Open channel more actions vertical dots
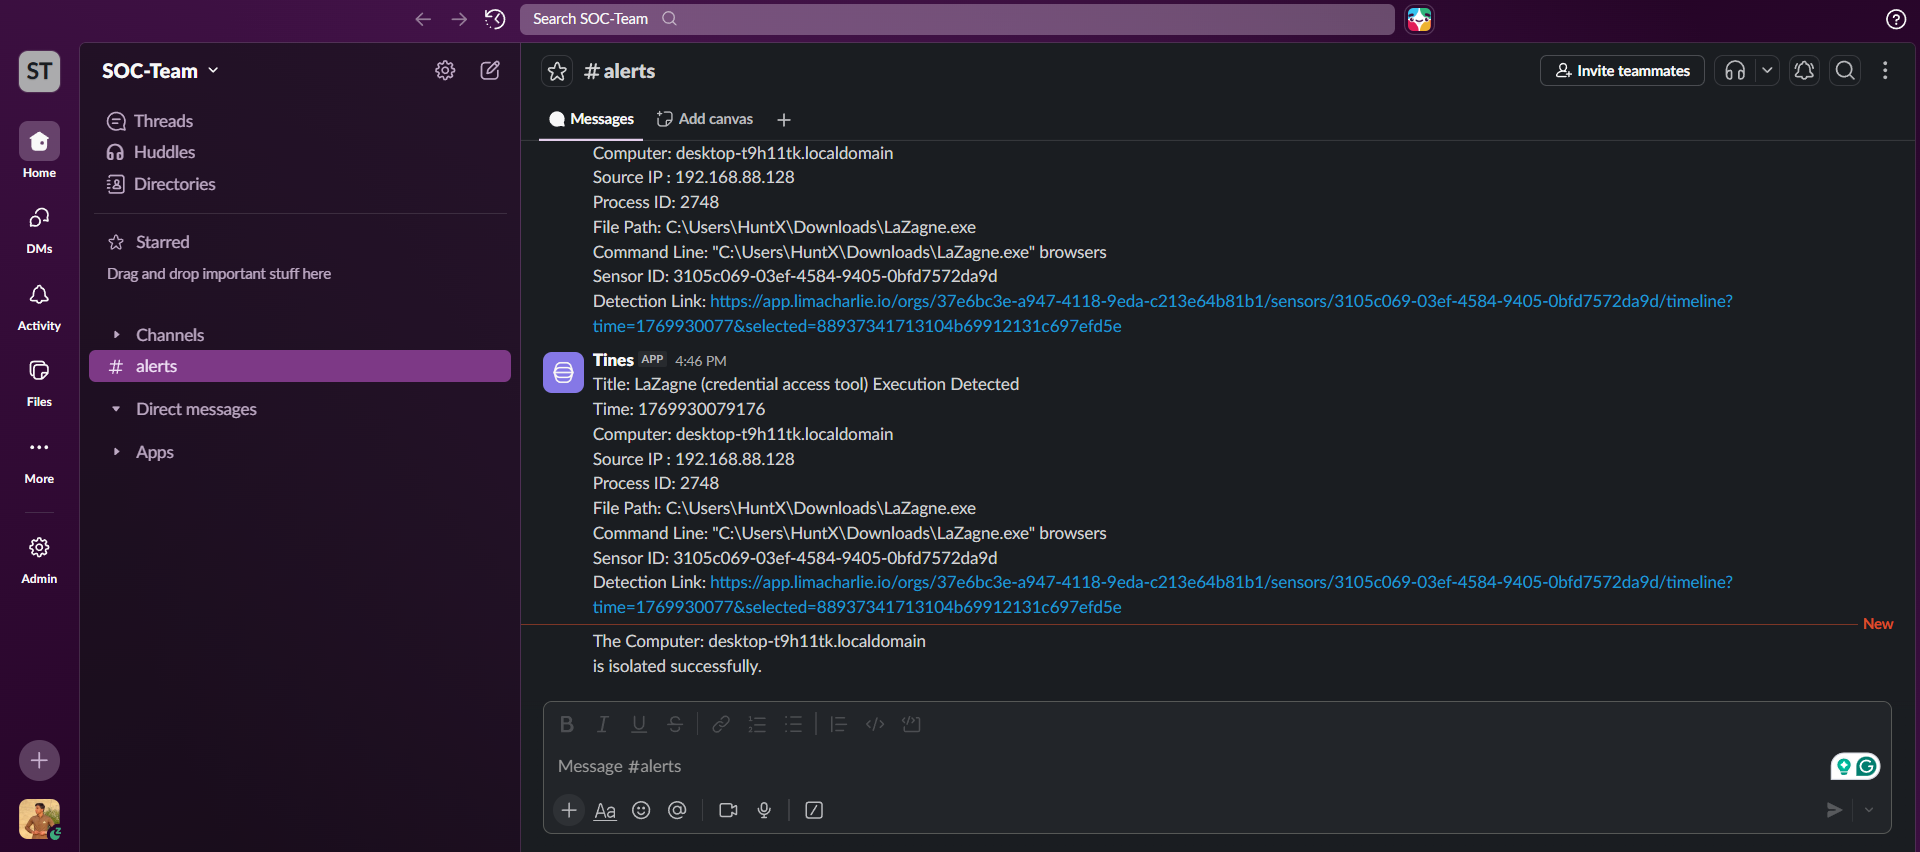Image resolution: width=1920 pixels, height=852 pixels. (x=1885, y=71)
